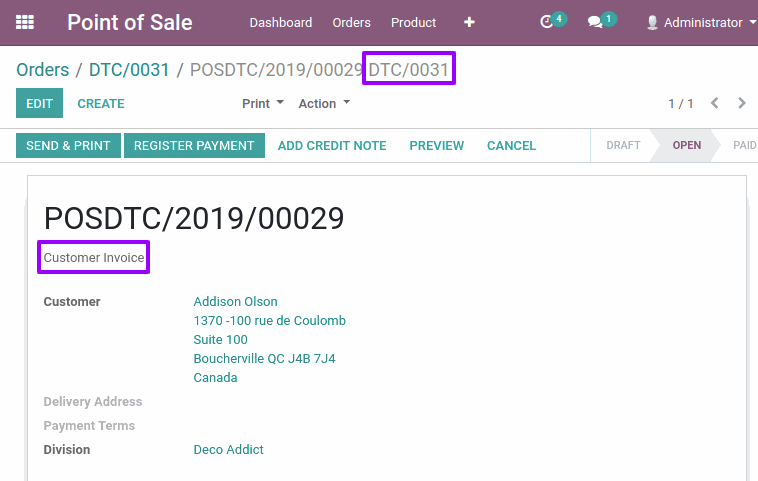Viewport: 758px width, 481px height.
Task: Open the Administrator user menu caret
Action: click(x=753, y=22)
